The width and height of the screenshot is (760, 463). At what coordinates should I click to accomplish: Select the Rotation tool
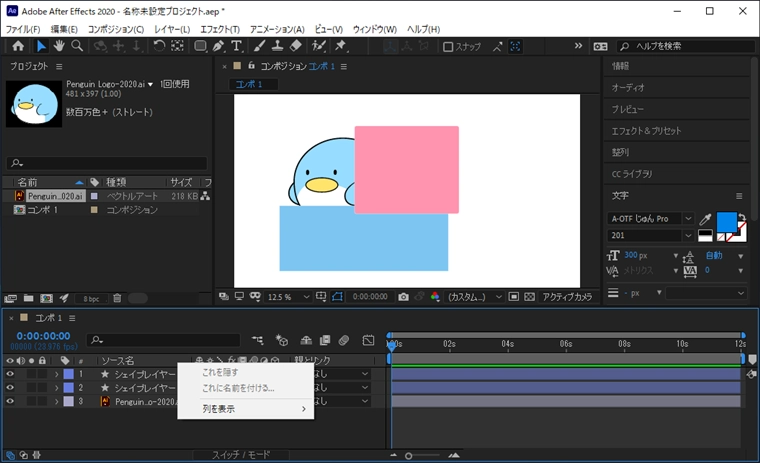[159, 46]
